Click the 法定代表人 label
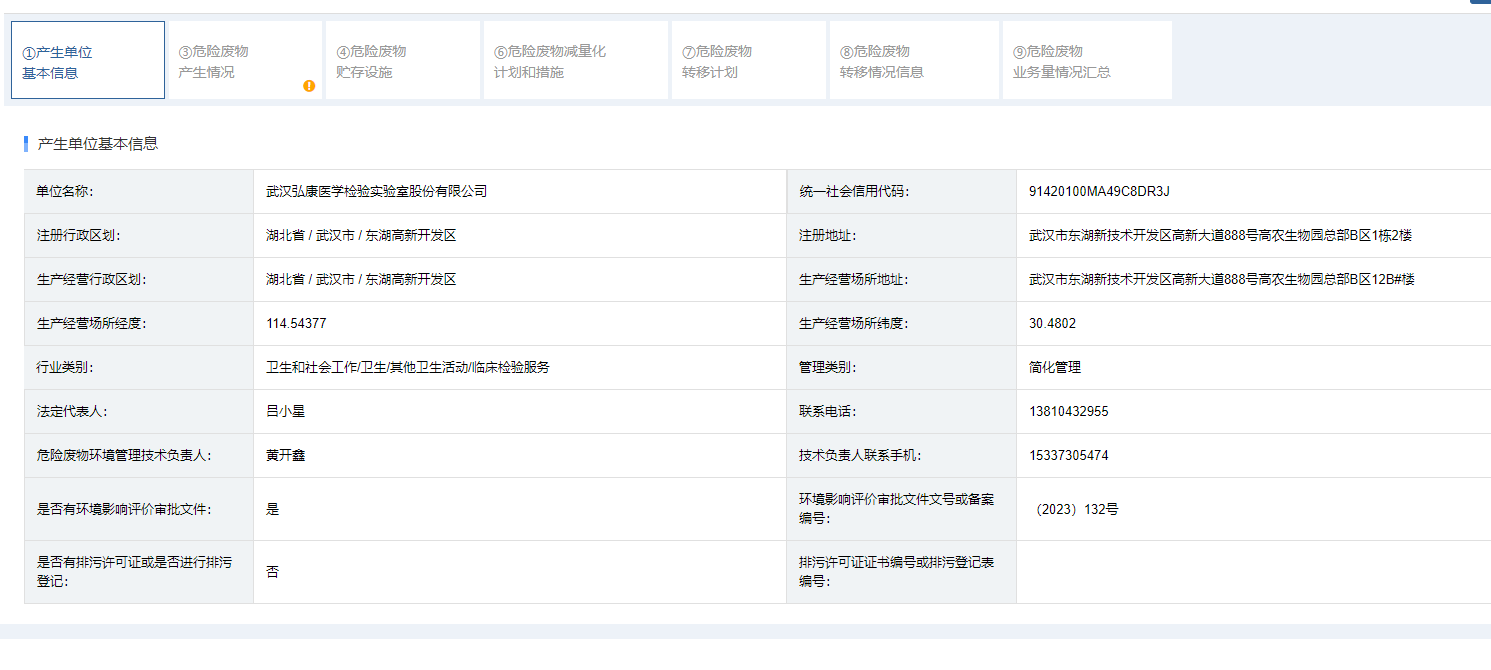This screenshot has height=670, width=1491. coord(71,411)
